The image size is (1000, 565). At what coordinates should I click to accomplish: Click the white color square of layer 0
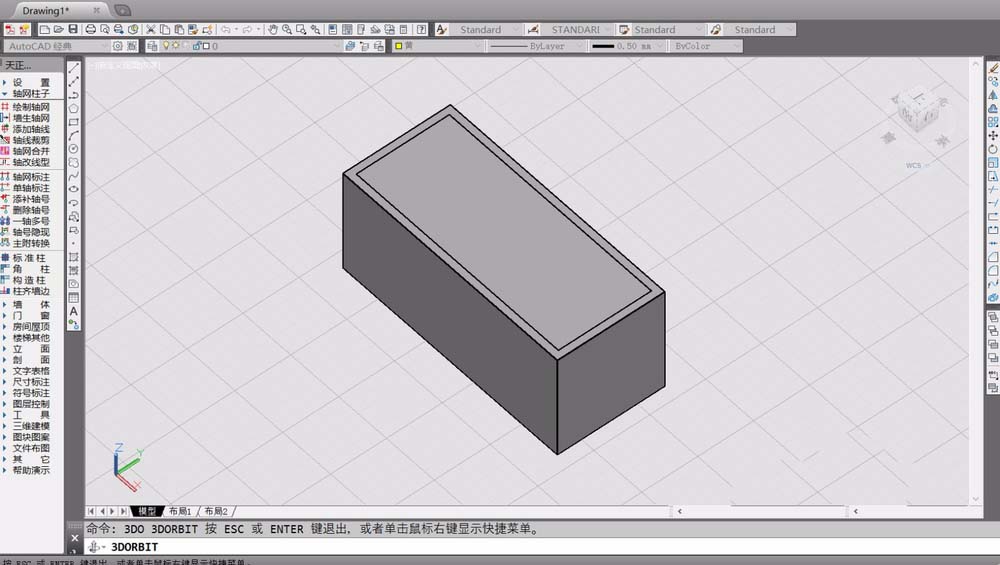[x=206, y=46]
